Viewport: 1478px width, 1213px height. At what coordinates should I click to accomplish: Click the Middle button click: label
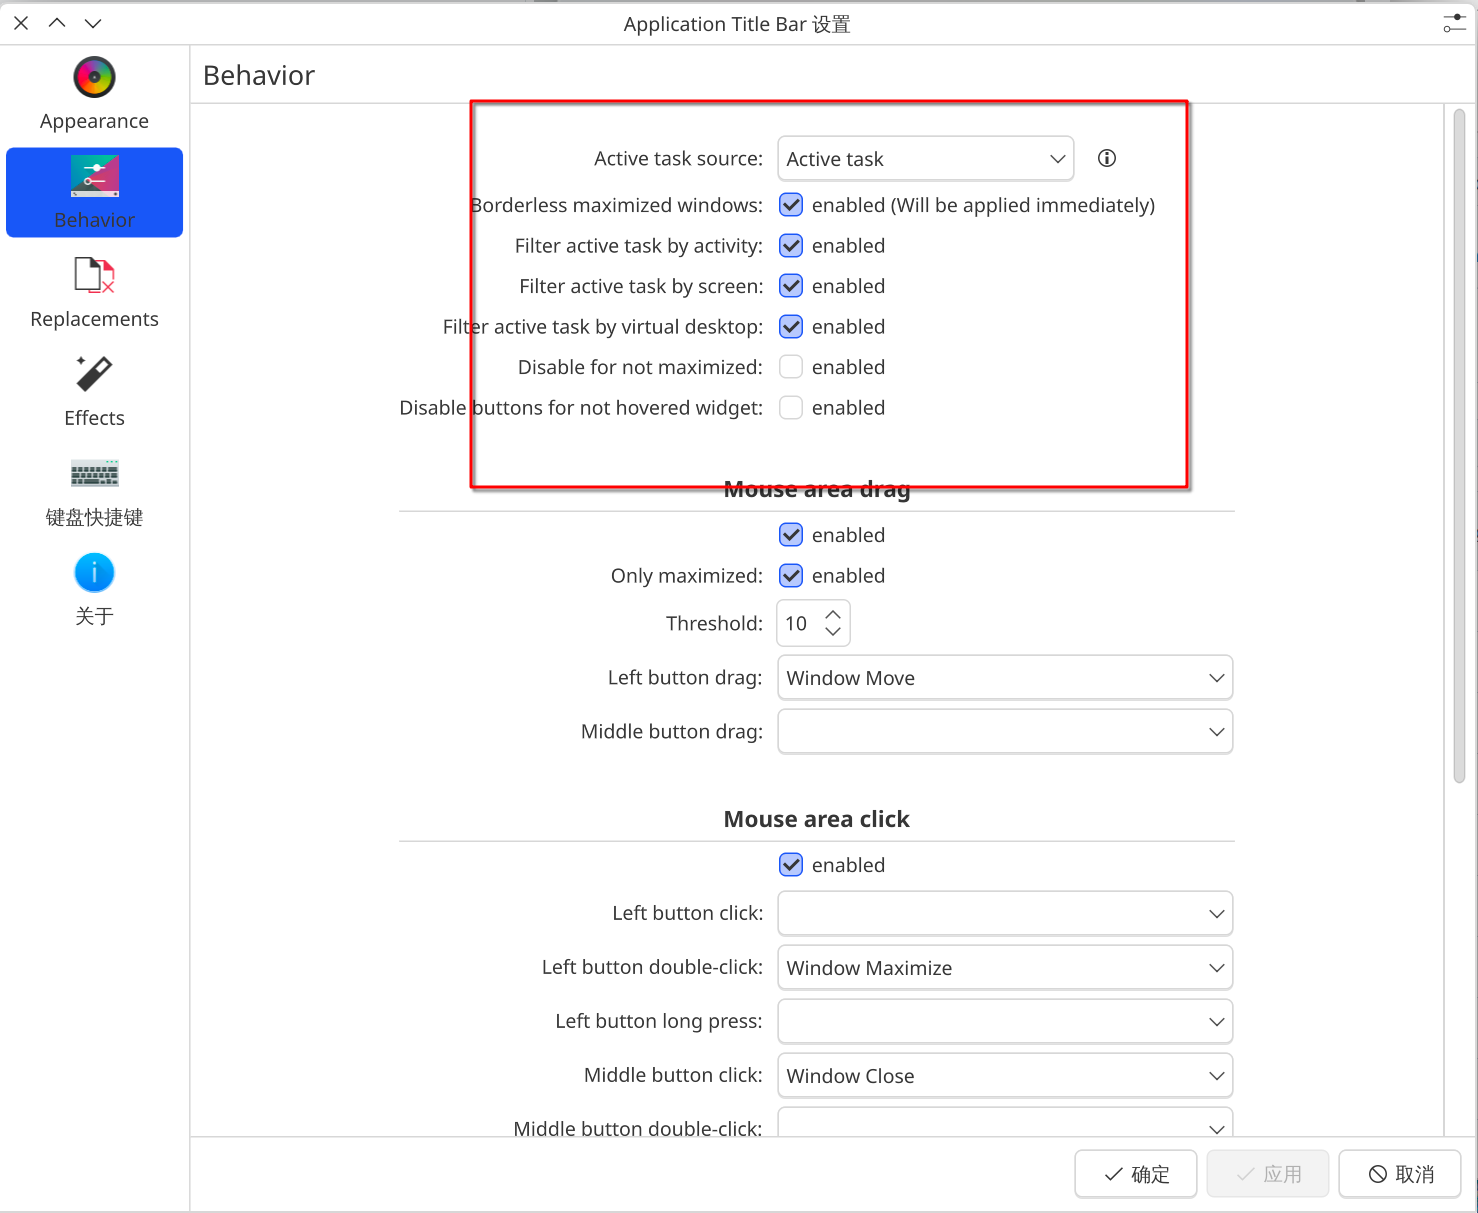click(673, 1075)
